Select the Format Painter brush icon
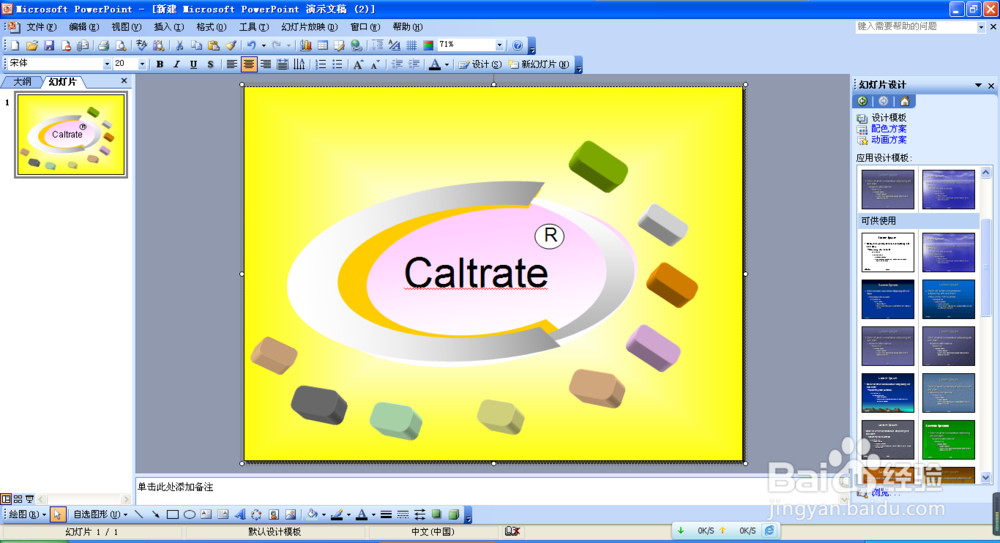Viewport: 1000px width, 543px height. [231, 45]
